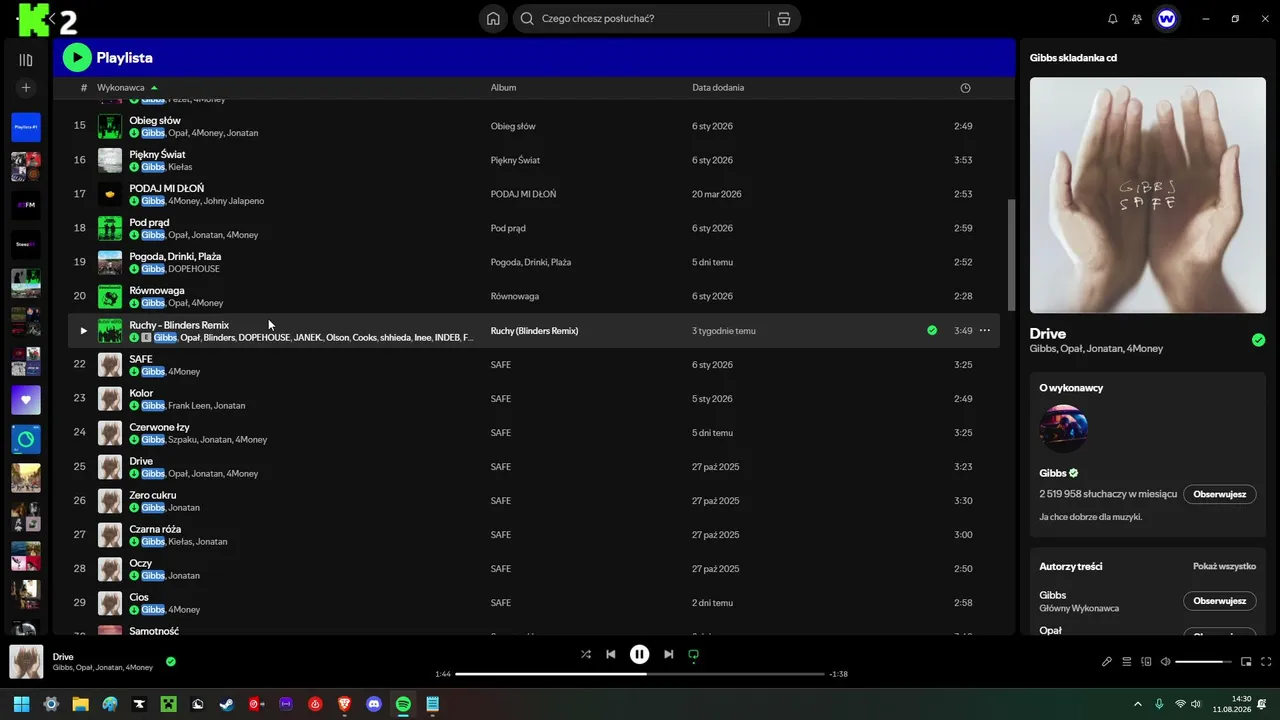Pause the current song

(639, 654)
